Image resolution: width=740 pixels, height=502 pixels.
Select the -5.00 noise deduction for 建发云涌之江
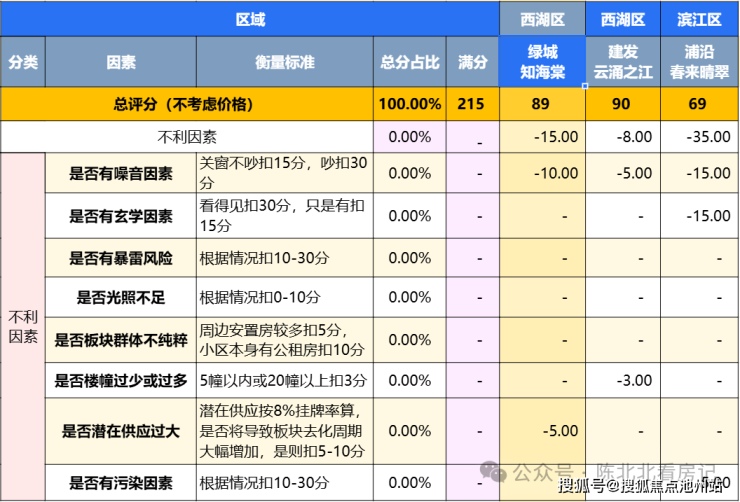pos(623,173)
